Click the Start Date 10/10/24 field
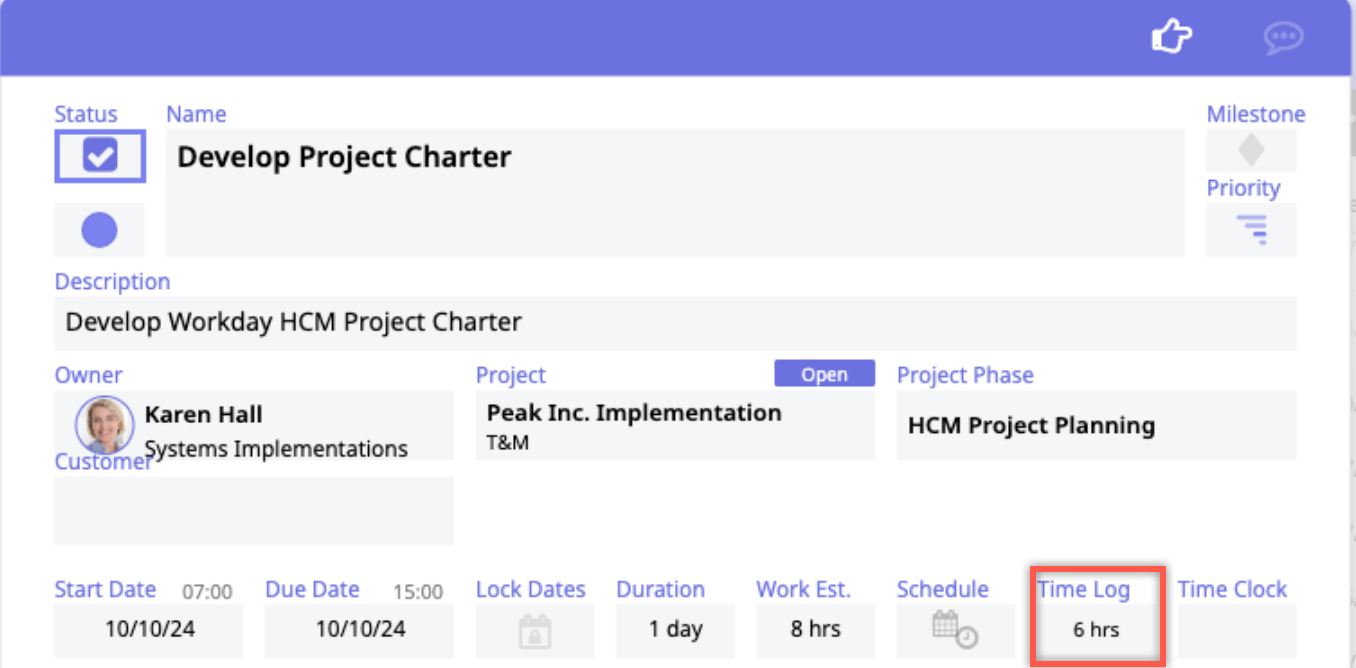 click(x=149, y=630)
